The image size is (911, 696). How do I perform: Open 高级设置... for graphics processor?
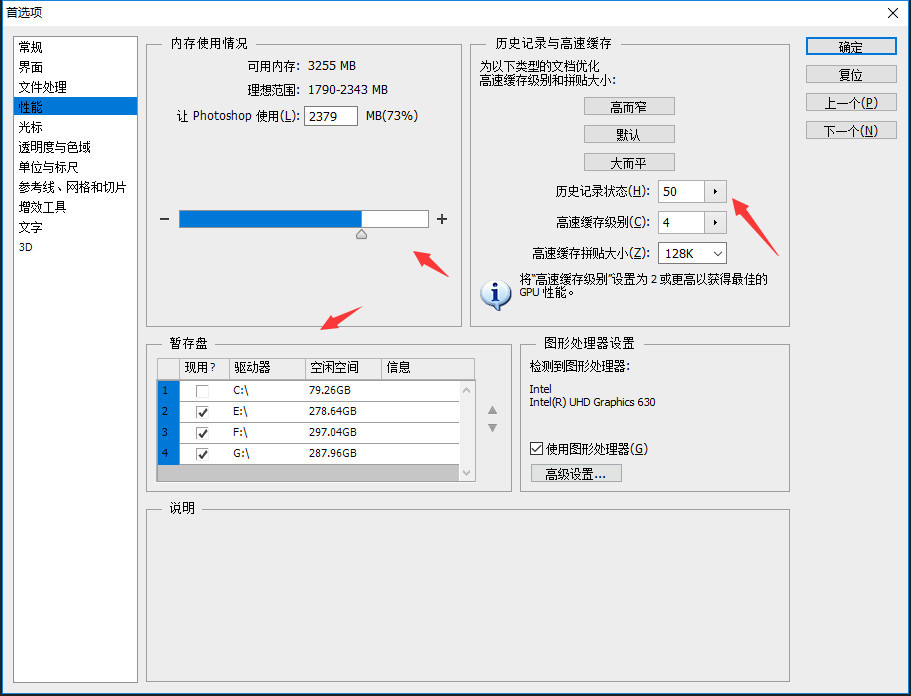pos(576,473)
